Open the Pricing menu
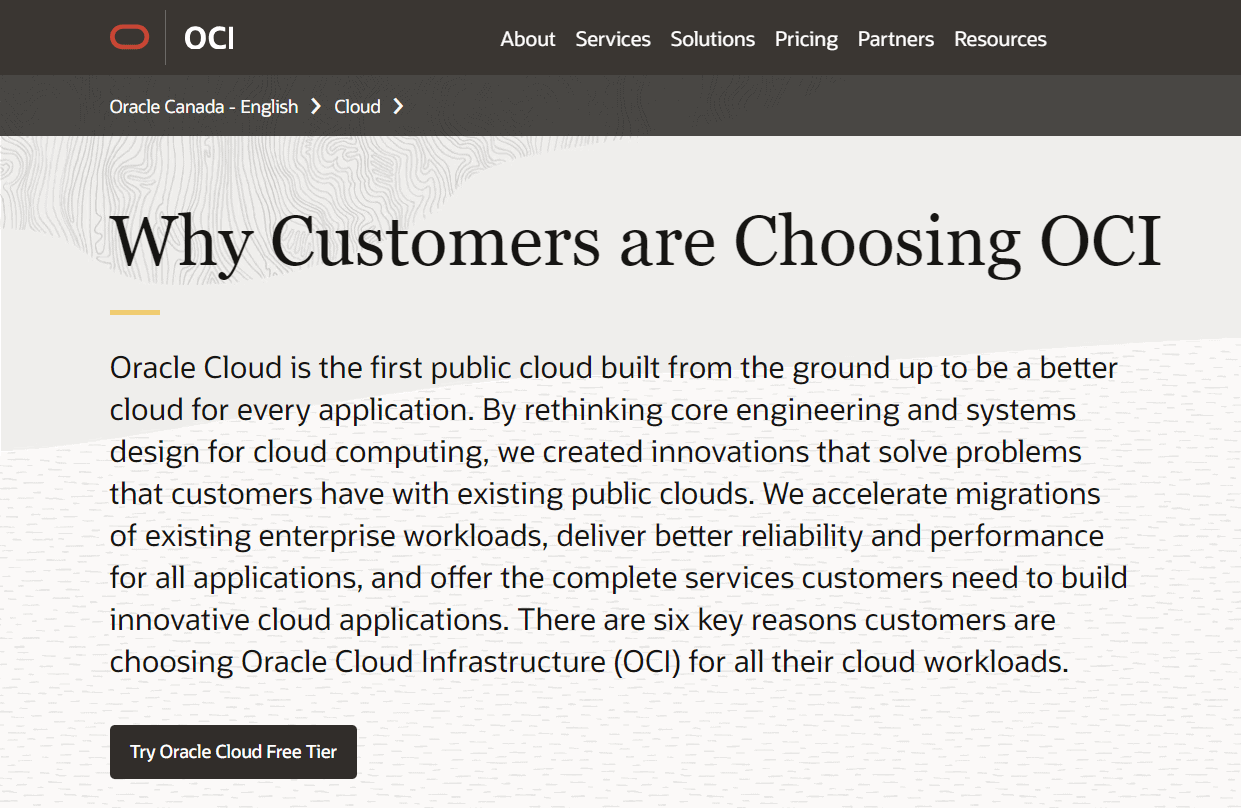 (806, 39)
